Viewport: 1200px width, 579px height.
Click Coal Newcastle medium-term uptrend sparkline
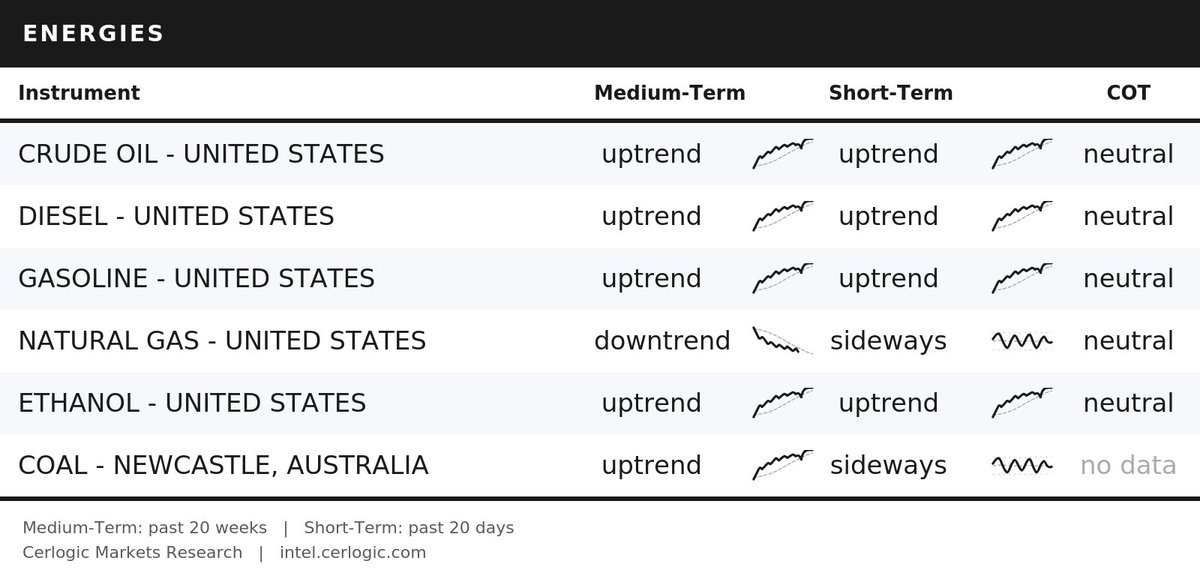tap(782, 465)
